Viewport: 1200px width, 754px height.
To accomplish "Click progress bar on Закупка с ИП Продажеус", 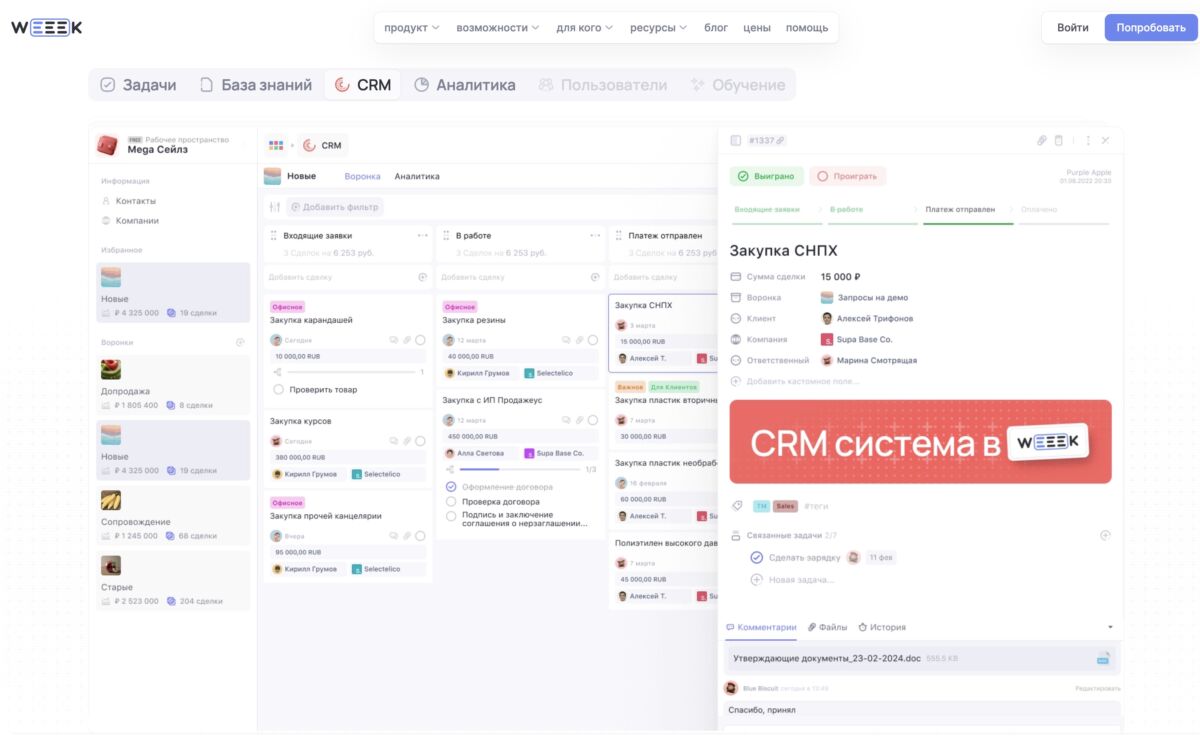I will [520, 469].
